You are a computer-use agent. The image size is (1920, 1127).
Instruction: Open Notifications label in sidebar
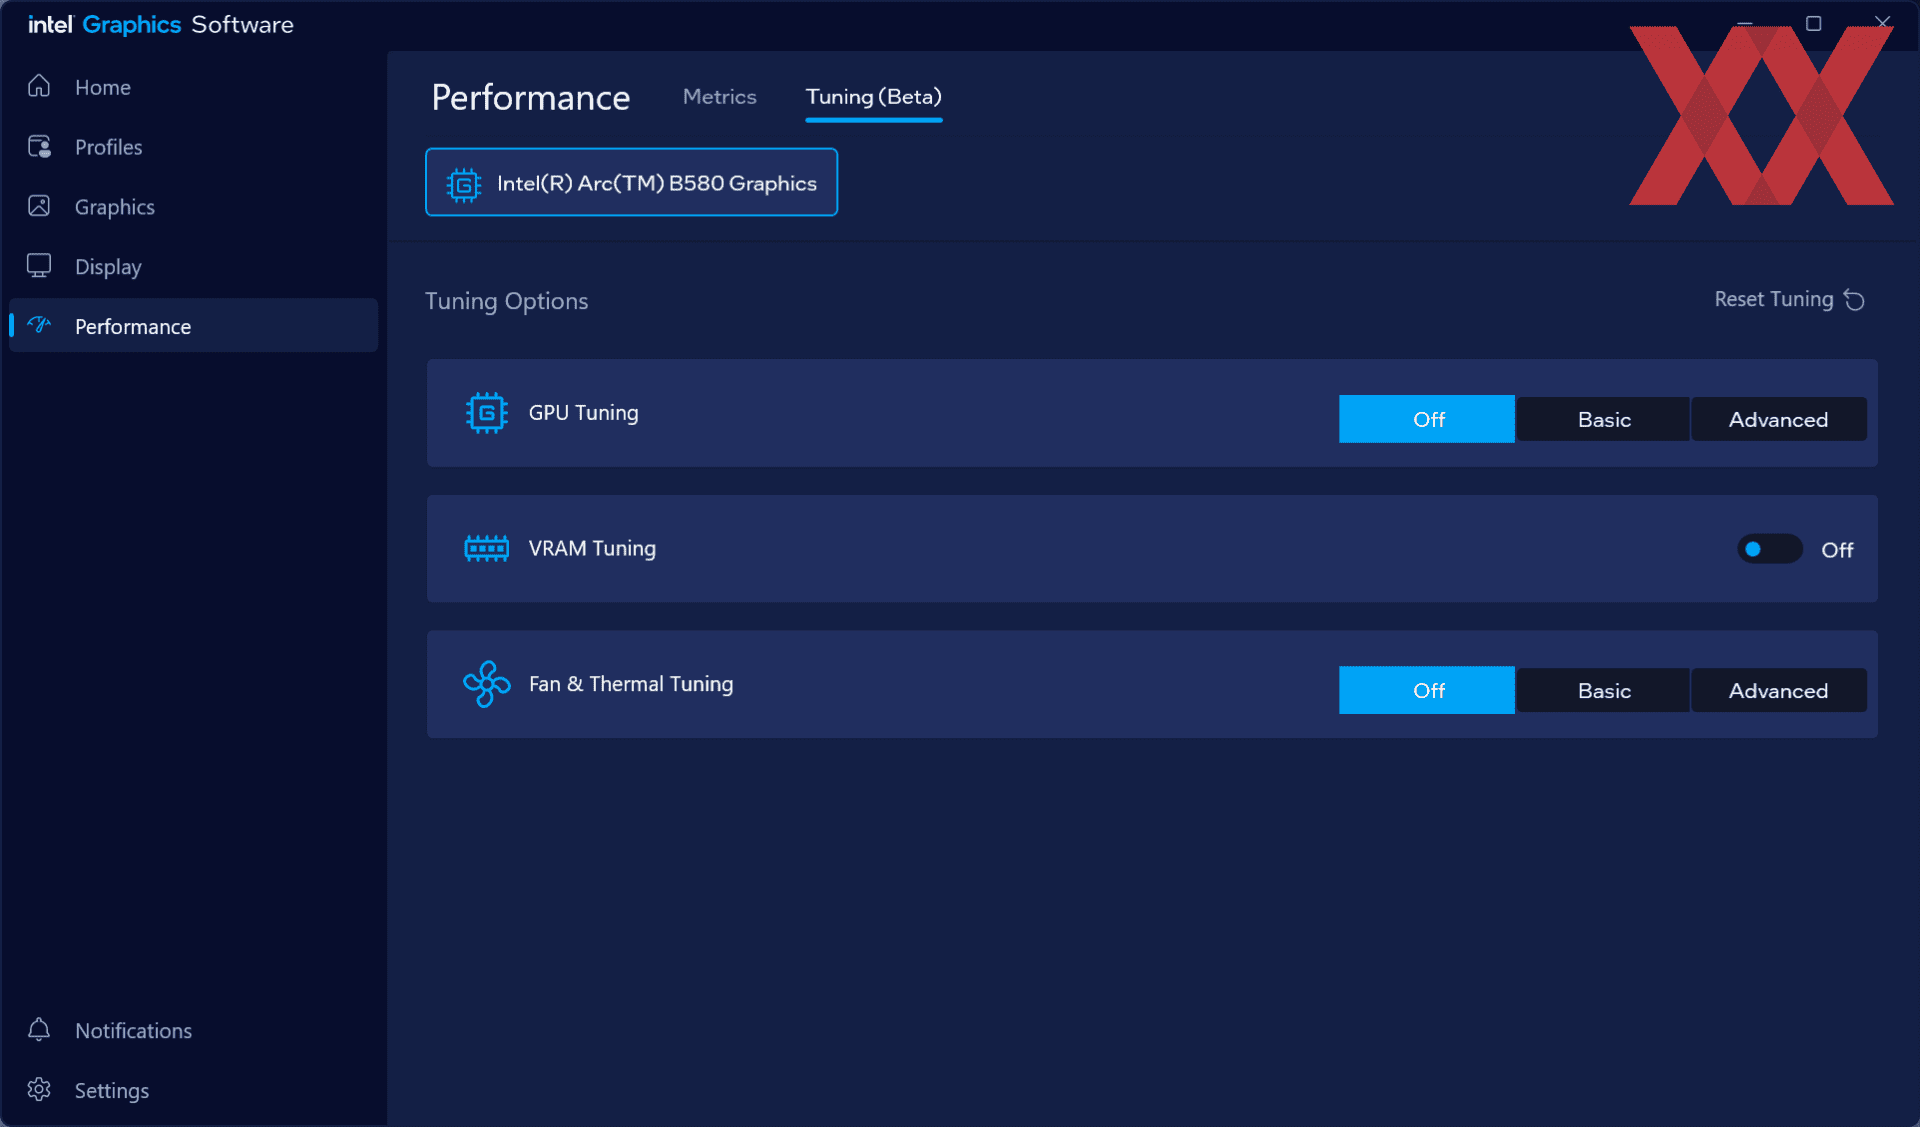133,1030
